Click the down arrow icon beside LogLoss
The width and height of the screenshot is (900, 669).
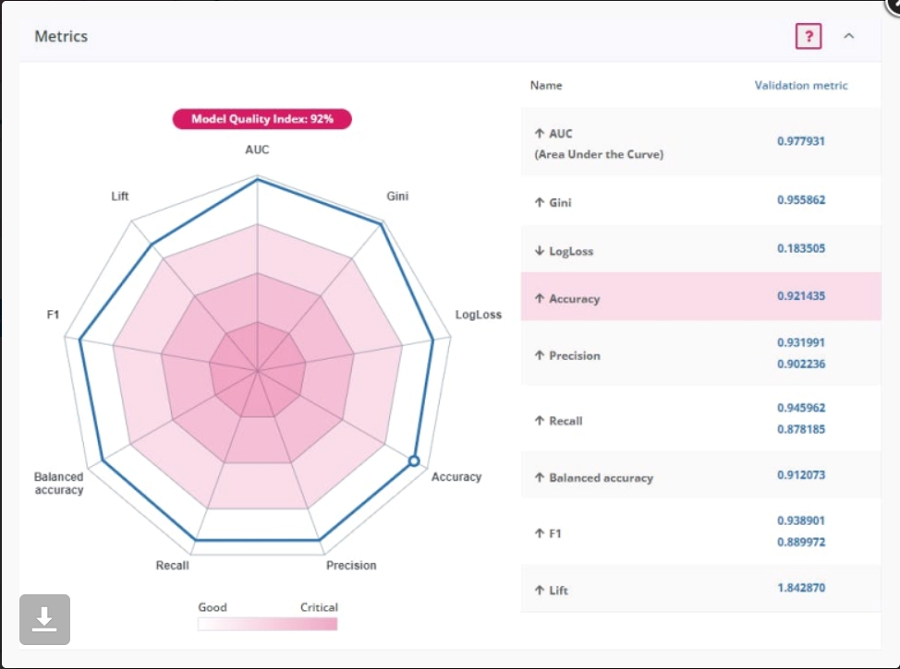pos(540,251)
